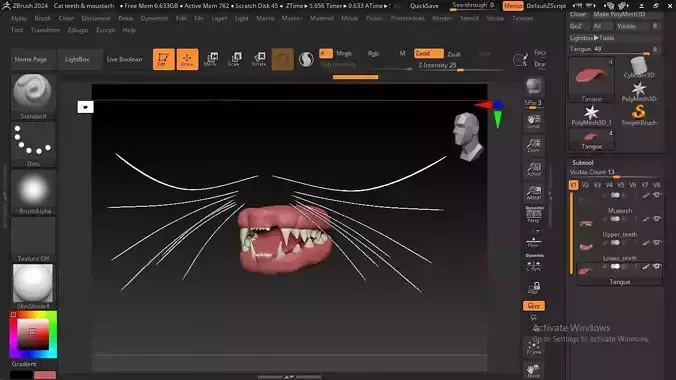Viewport: 676px width, 380px height.
Task: Toggle the Zsub mode
Action: point(454,54)
